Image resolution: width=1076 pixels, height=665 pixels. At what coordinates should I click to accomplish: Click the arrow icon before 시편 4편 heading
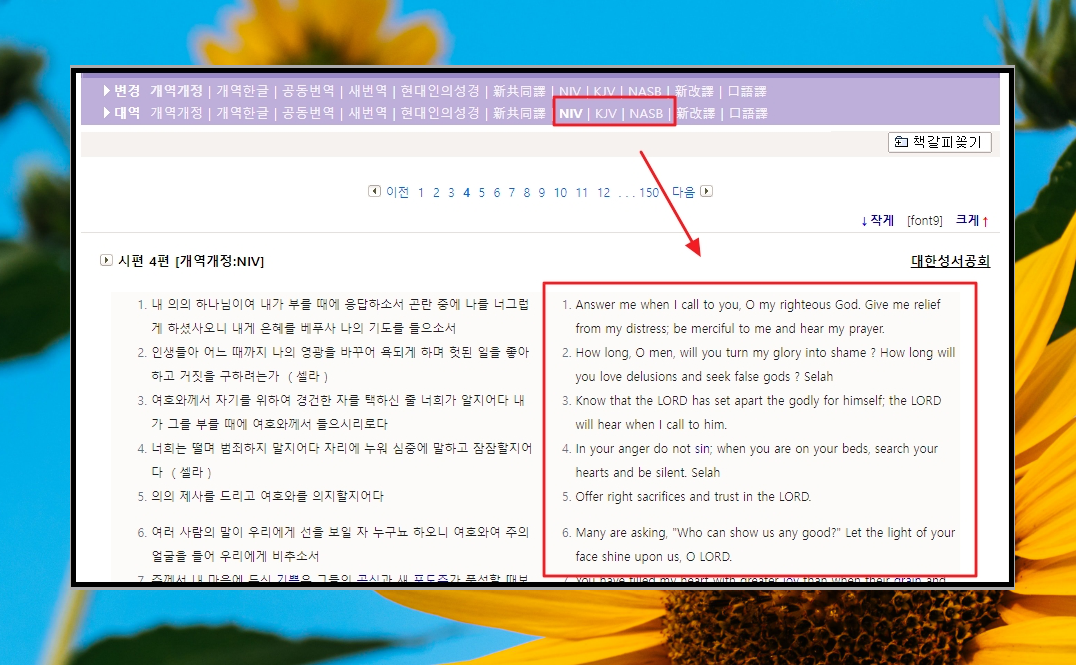106,260
